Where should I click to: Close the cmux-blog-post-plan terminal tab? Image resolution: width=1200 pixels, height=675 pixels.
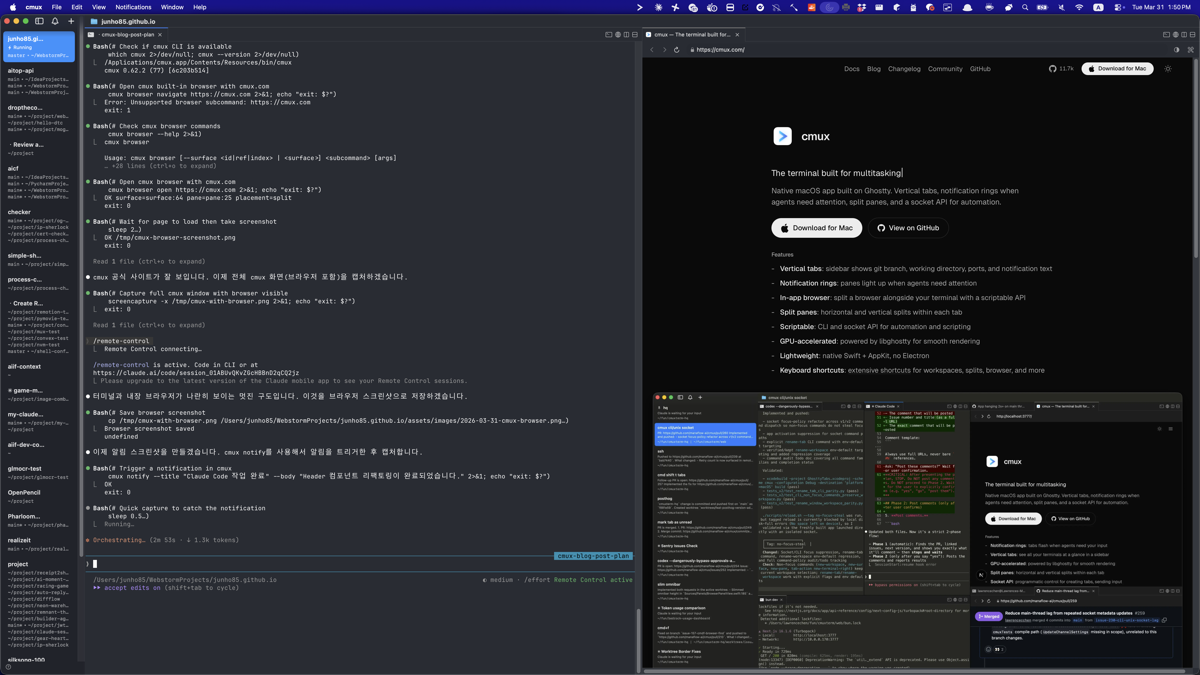coord(160,35)
